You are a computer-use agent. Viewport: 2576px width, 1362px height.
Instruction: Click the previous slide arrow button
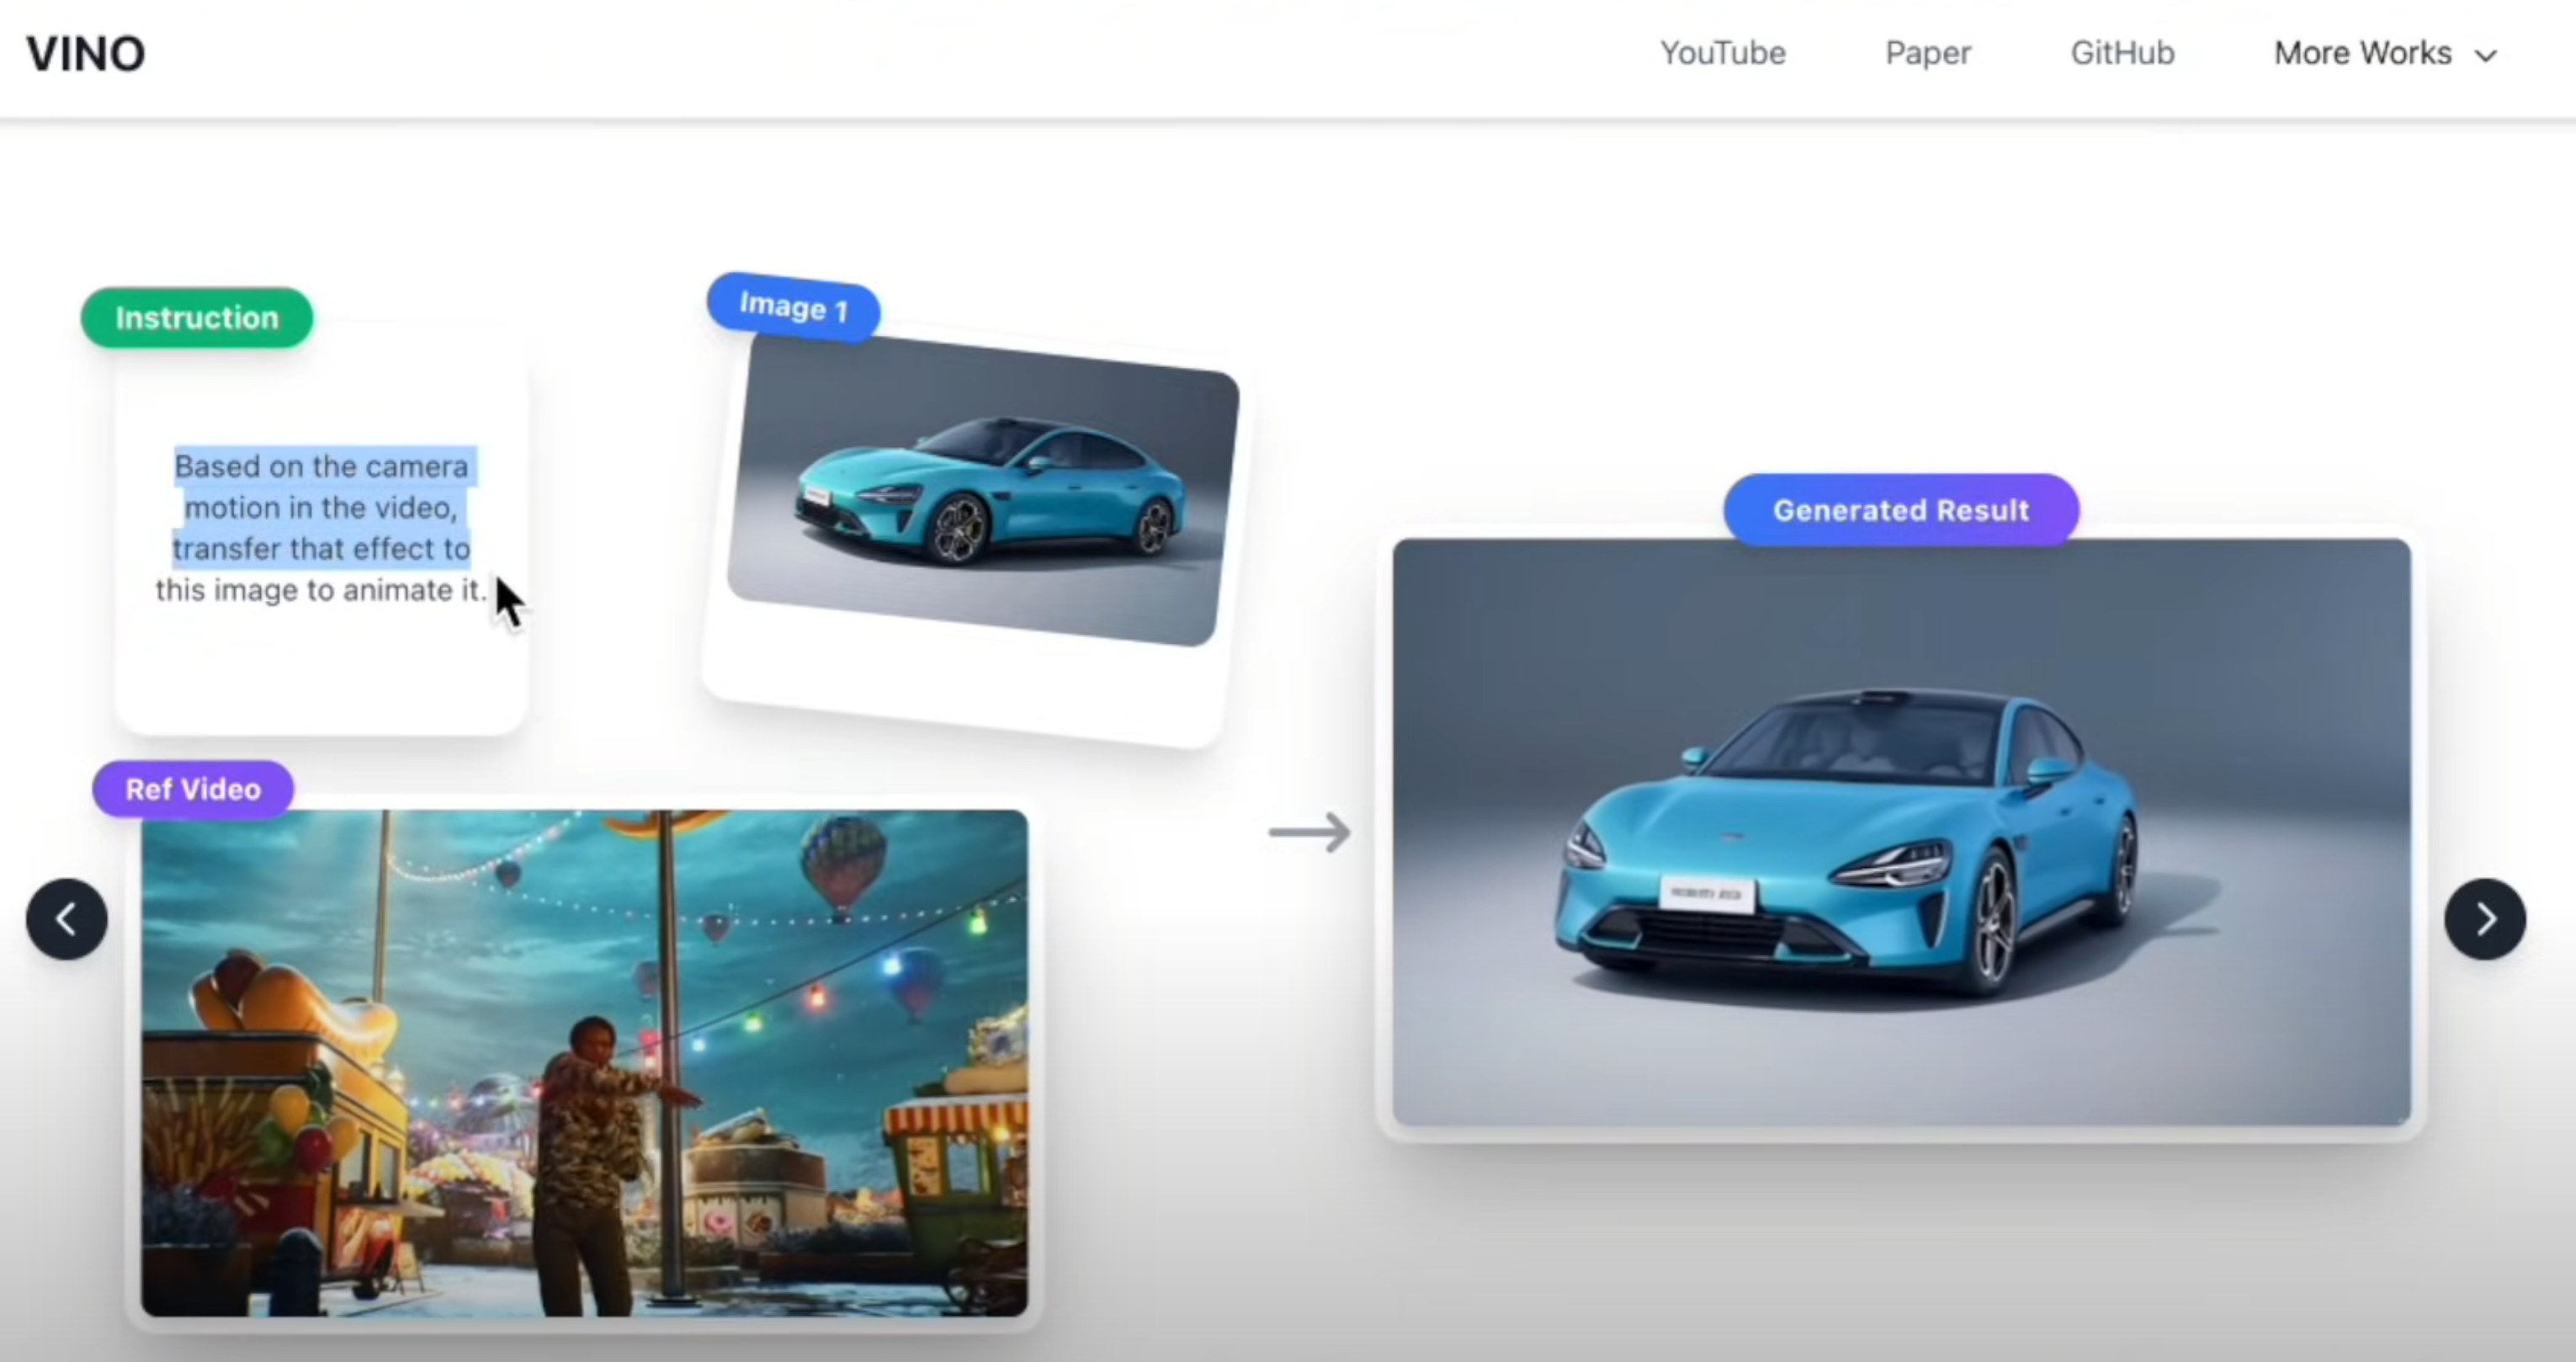(67, 919)
